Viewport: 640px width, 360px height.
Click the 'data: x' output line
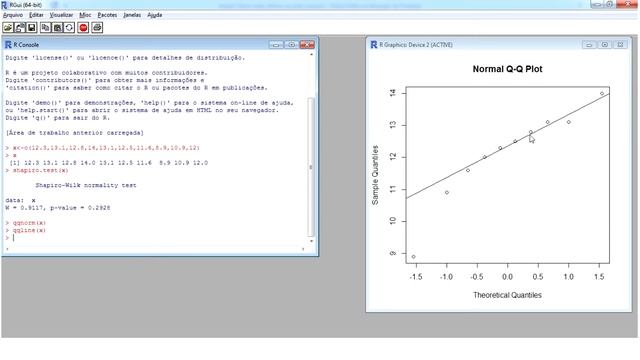(20, 200)
